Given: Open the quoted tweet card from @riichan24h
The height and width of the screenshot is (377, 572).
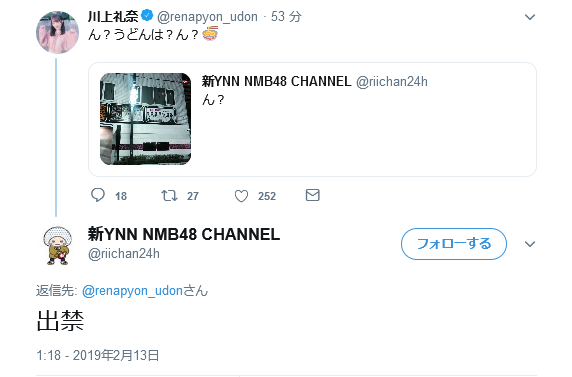Looking at the screenshot, I should pos(312,119).
